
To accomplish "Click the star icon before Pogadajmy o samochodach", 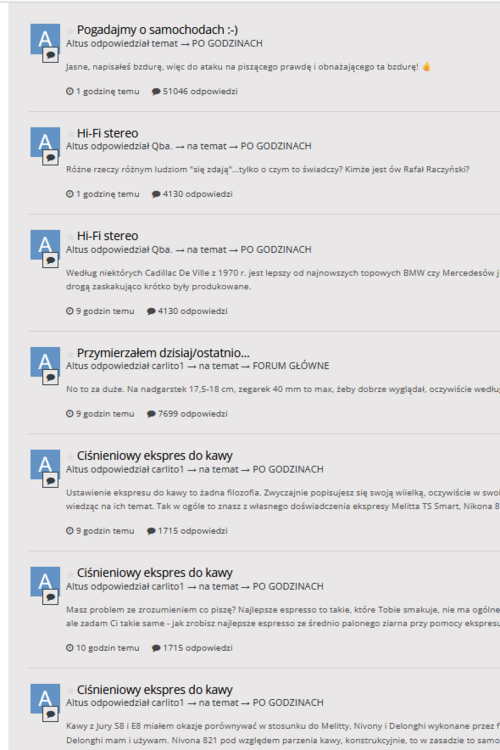I will click(x=70, y=31).
